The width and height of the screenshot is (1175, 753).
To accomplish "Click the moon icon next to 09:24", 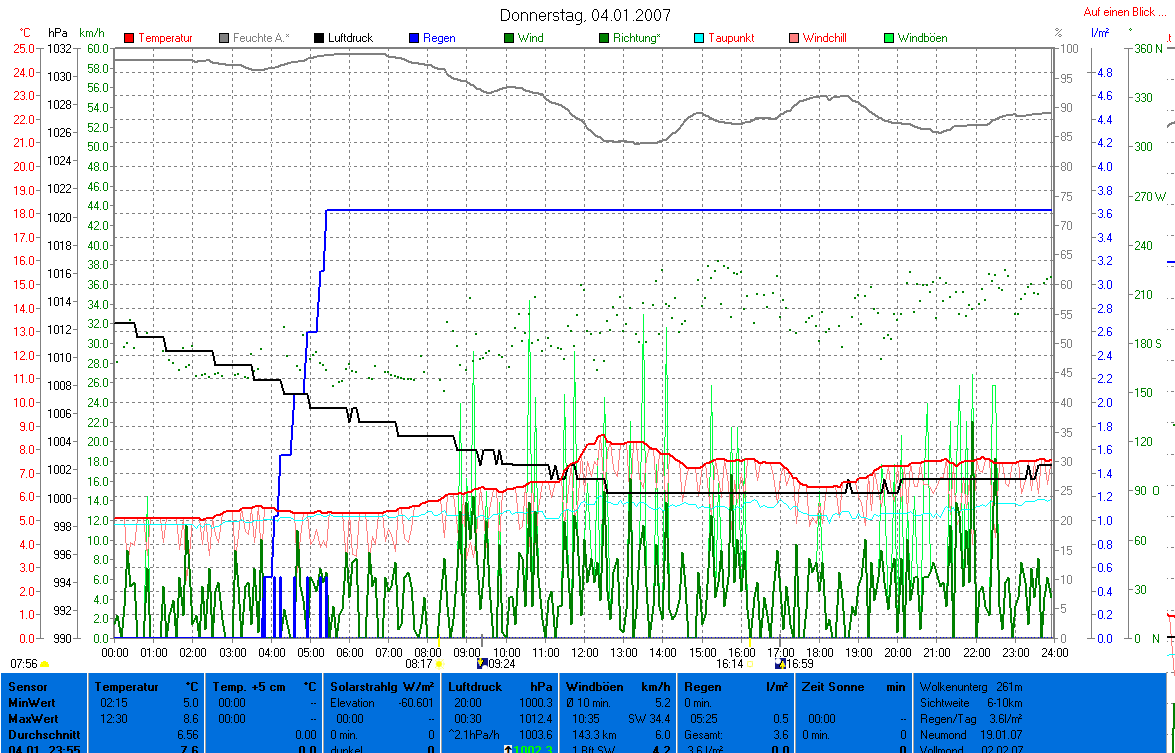I will pyautogui.click(x=481, y=663).
